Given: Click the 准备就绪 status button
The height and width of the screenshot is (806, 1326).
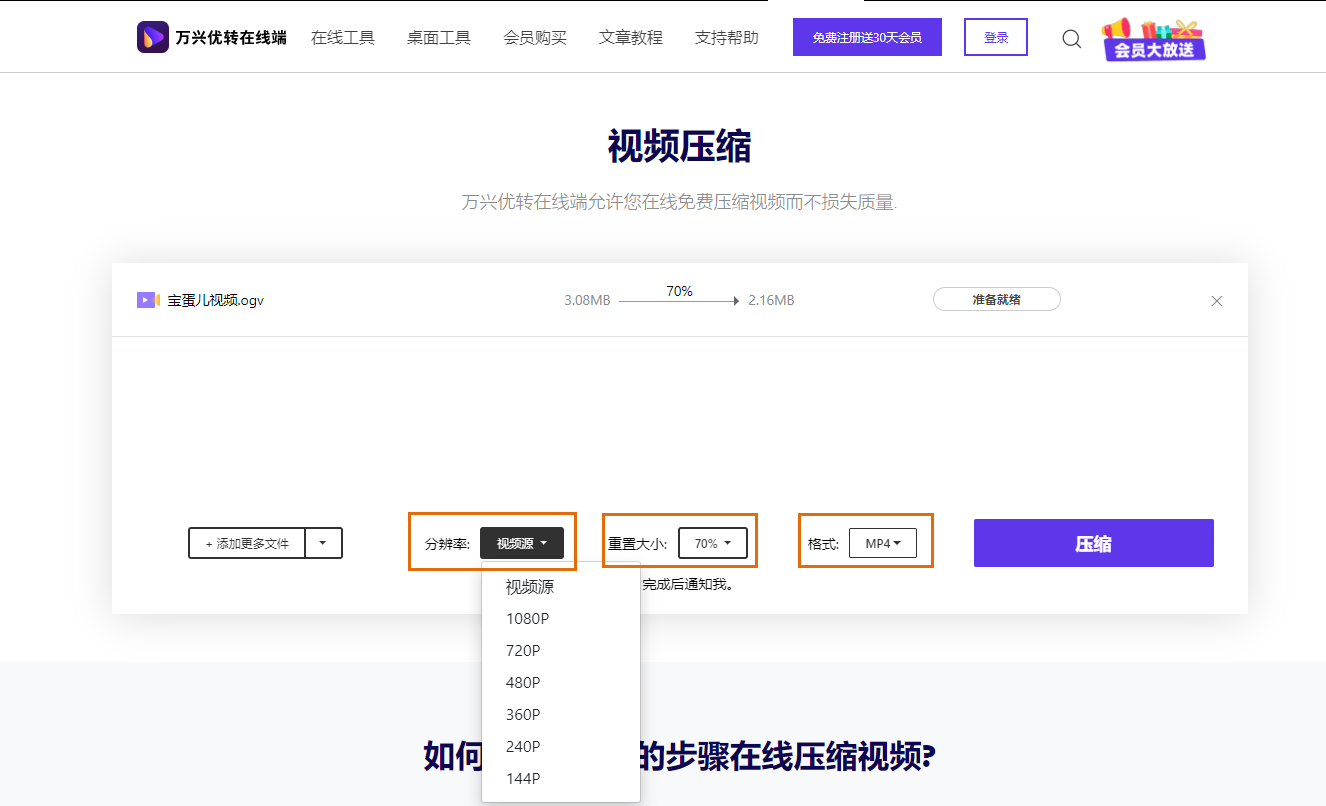Looking at the screenshot, I should tap(996, 298).
